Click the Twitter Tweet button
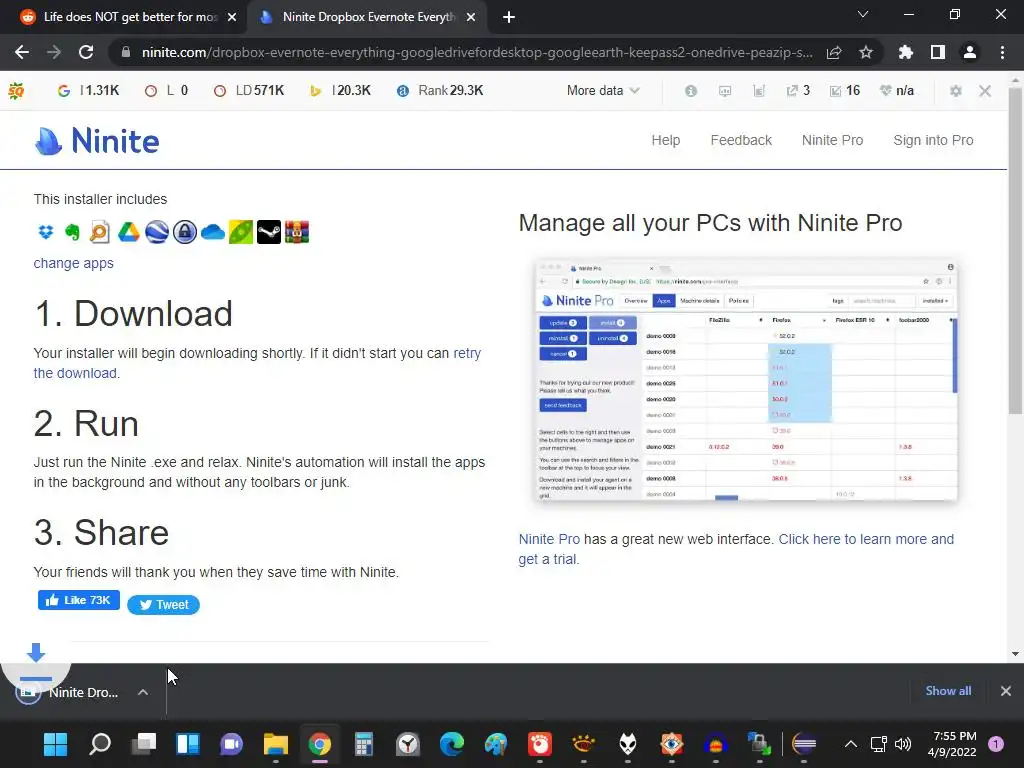1024x768 pixels. (163, 605)
